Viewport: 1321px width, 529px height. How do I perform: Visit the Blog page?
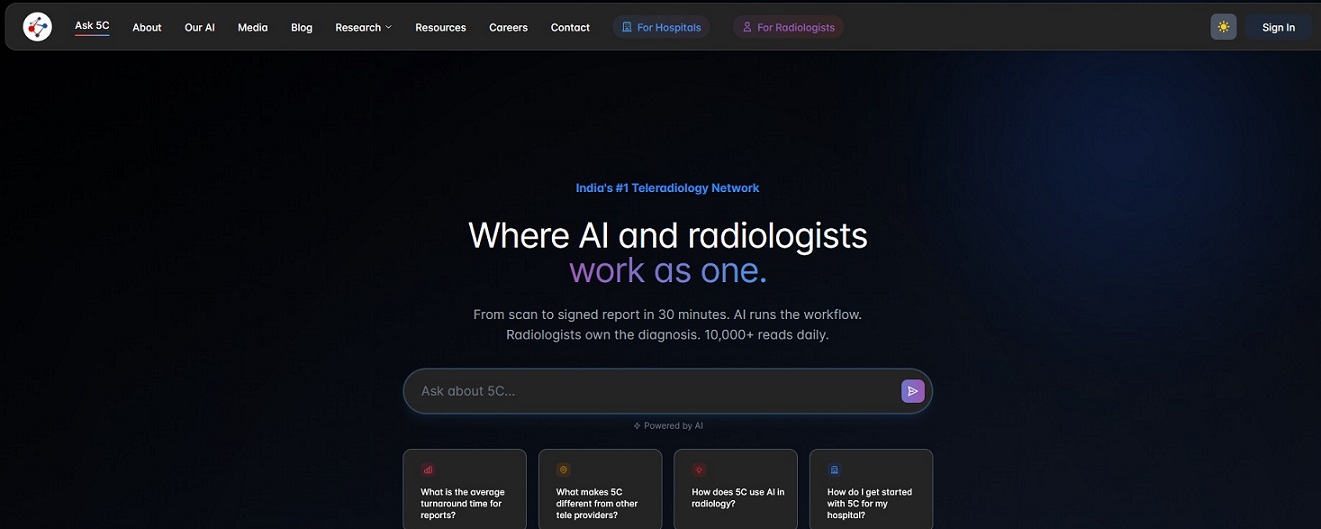[x=302, y=27]
